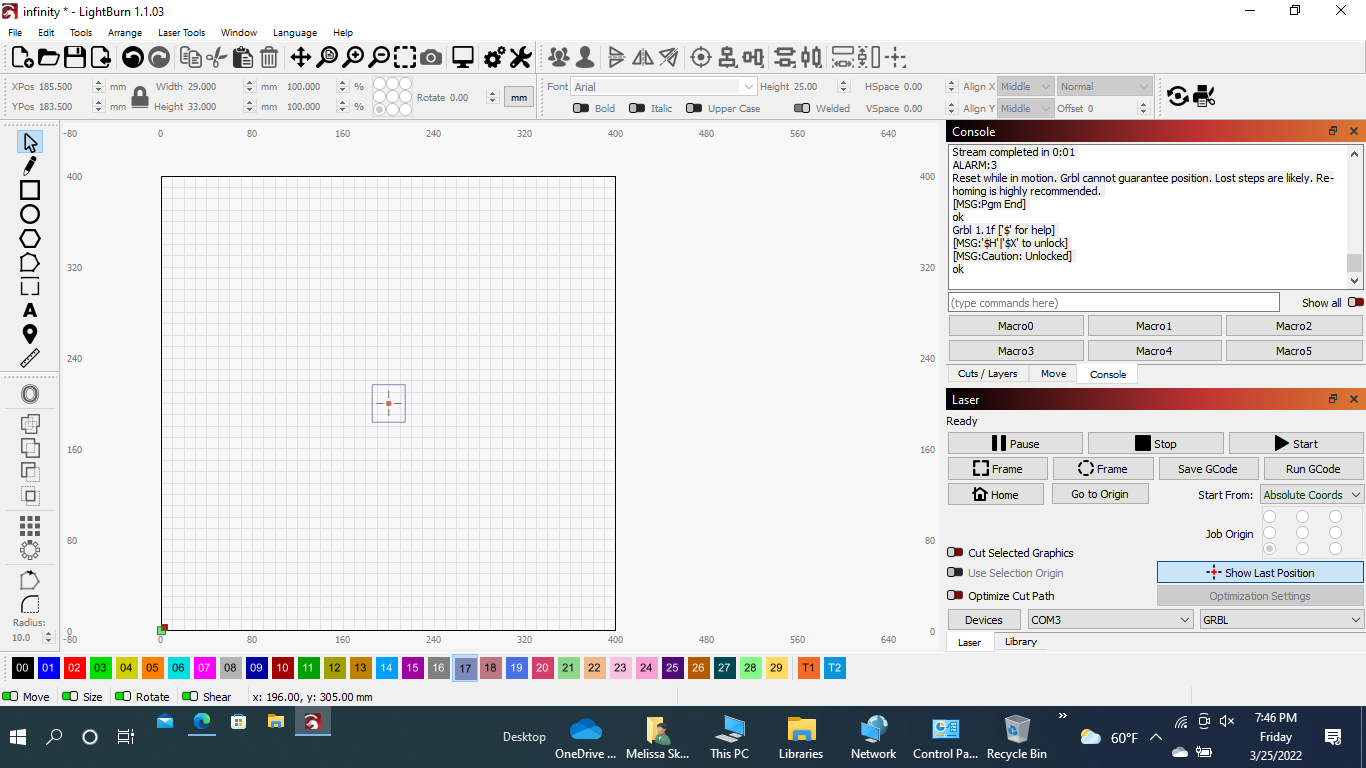Open the Start From dropdown
This screenshot has width=1366, height=768.
1311,495
